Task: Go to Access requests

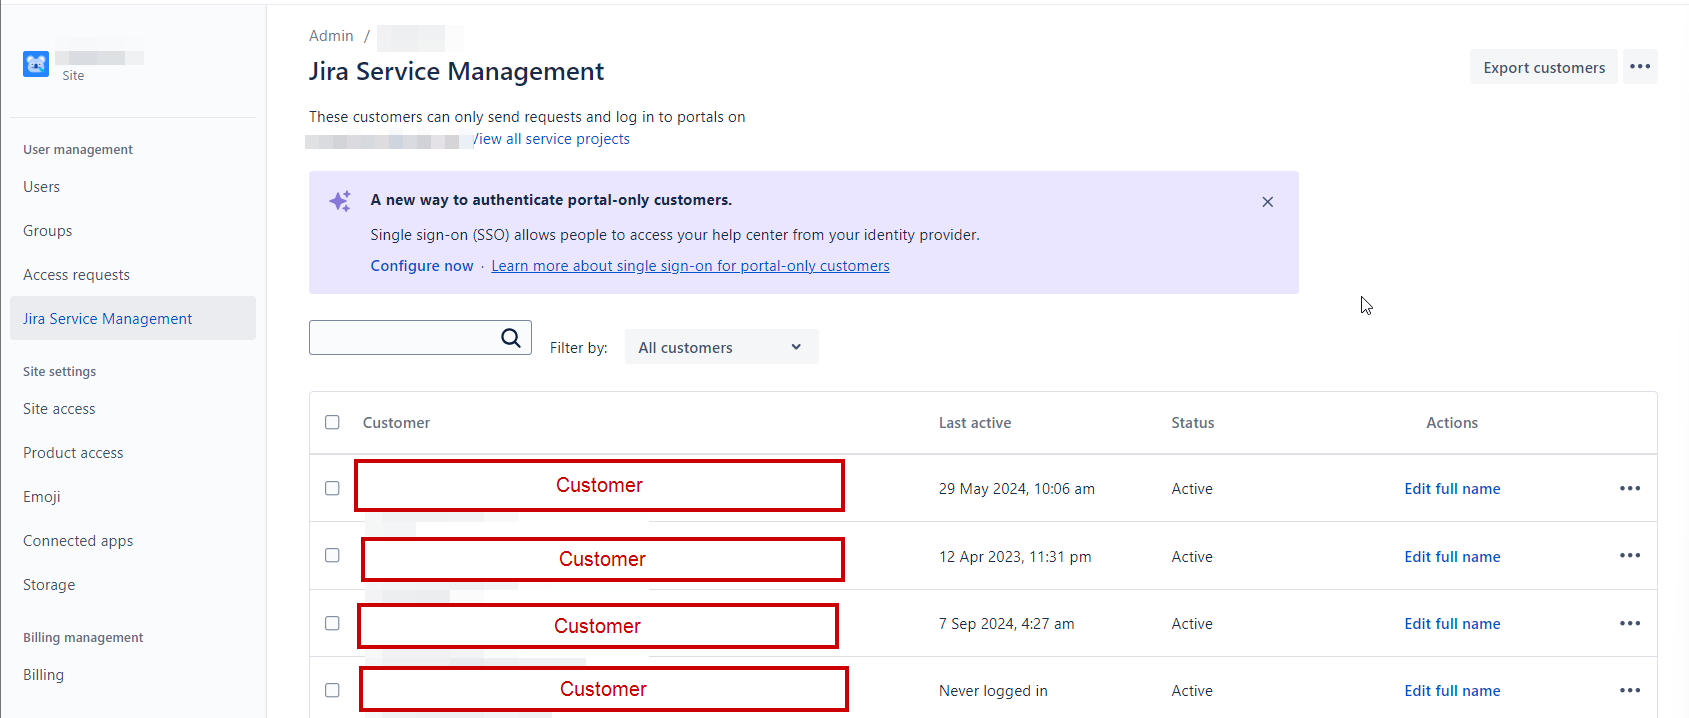Action: 133,275
